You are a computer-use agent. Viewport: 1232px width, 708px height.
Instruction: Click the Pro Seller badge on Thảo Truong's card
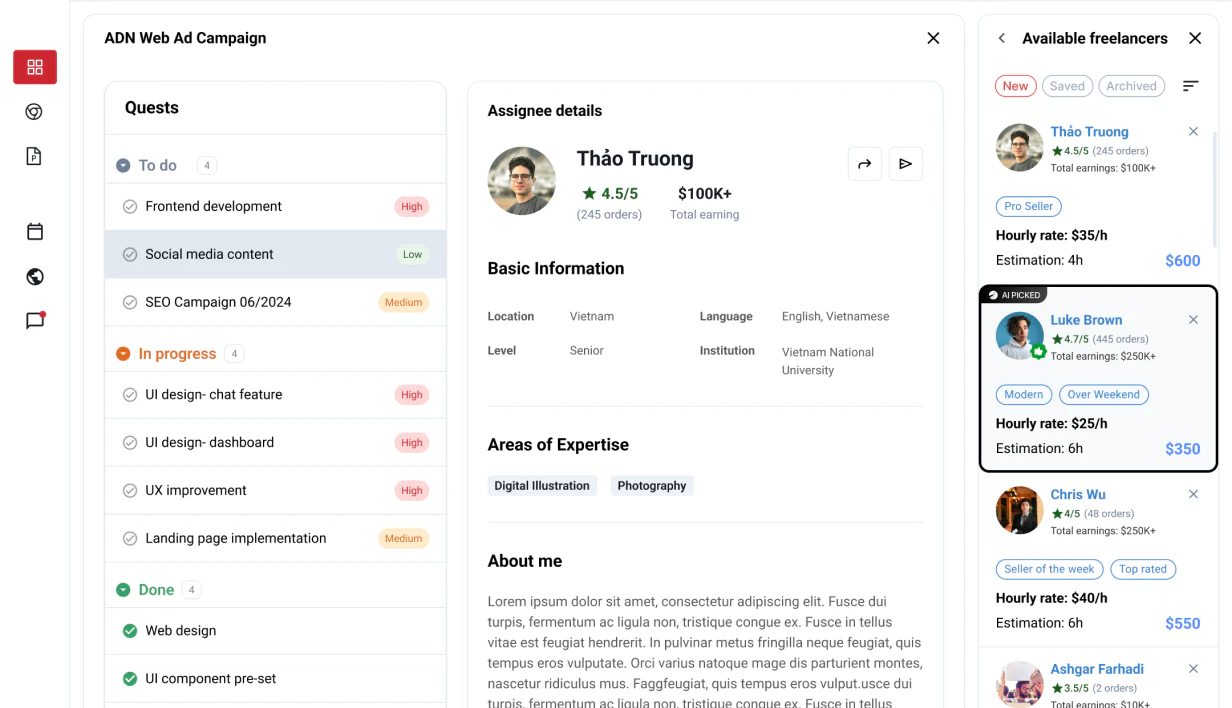point(1028,206)
